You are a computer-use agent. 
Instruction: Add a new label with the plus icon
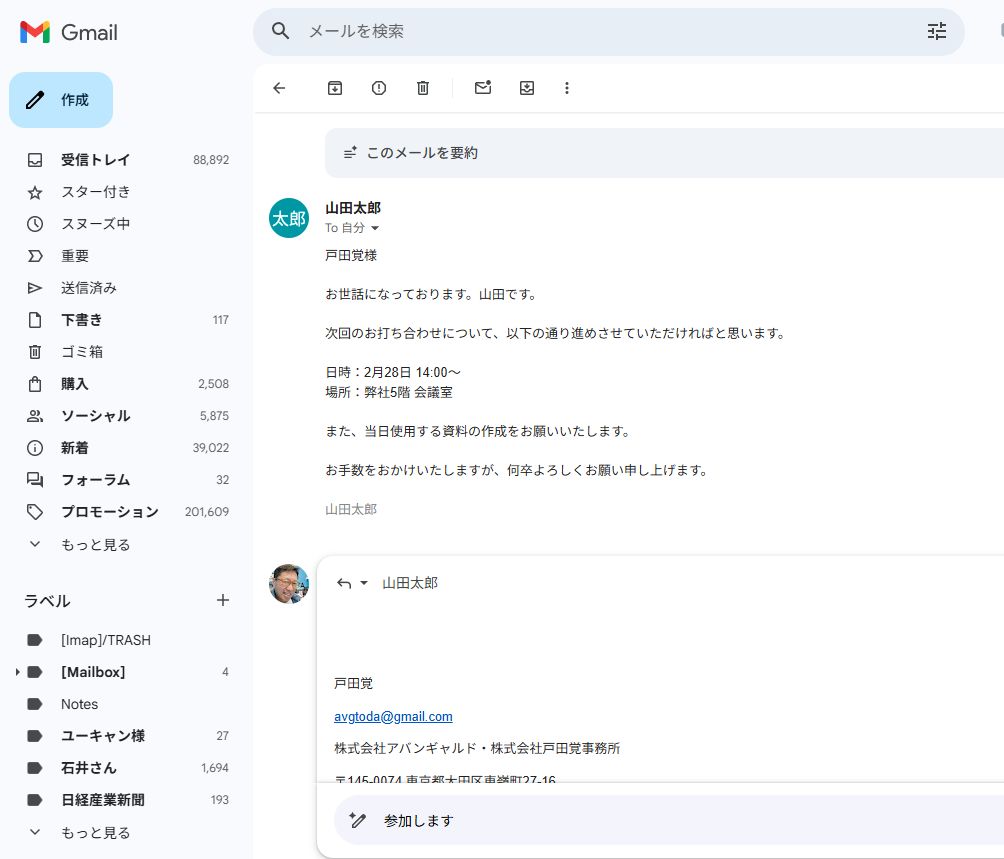[222, 600]
